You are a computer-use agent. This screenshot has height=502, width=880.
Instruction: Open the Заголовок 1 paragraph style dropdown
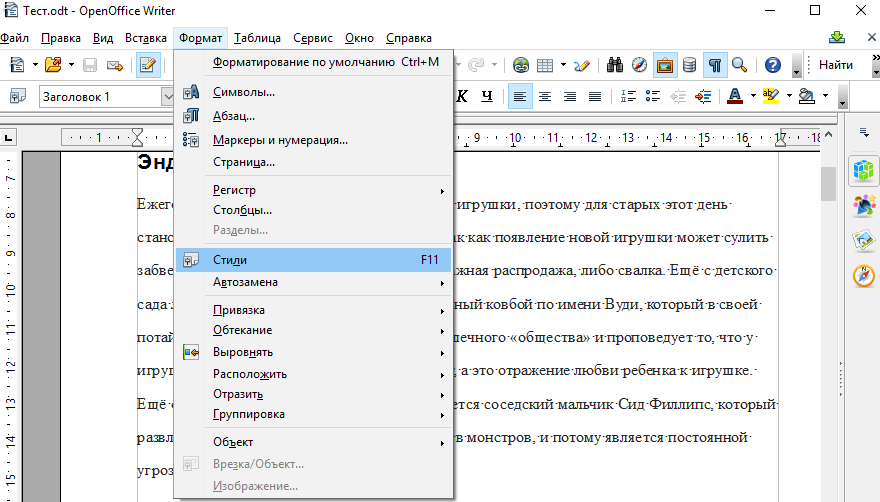[x=168, y=97]
